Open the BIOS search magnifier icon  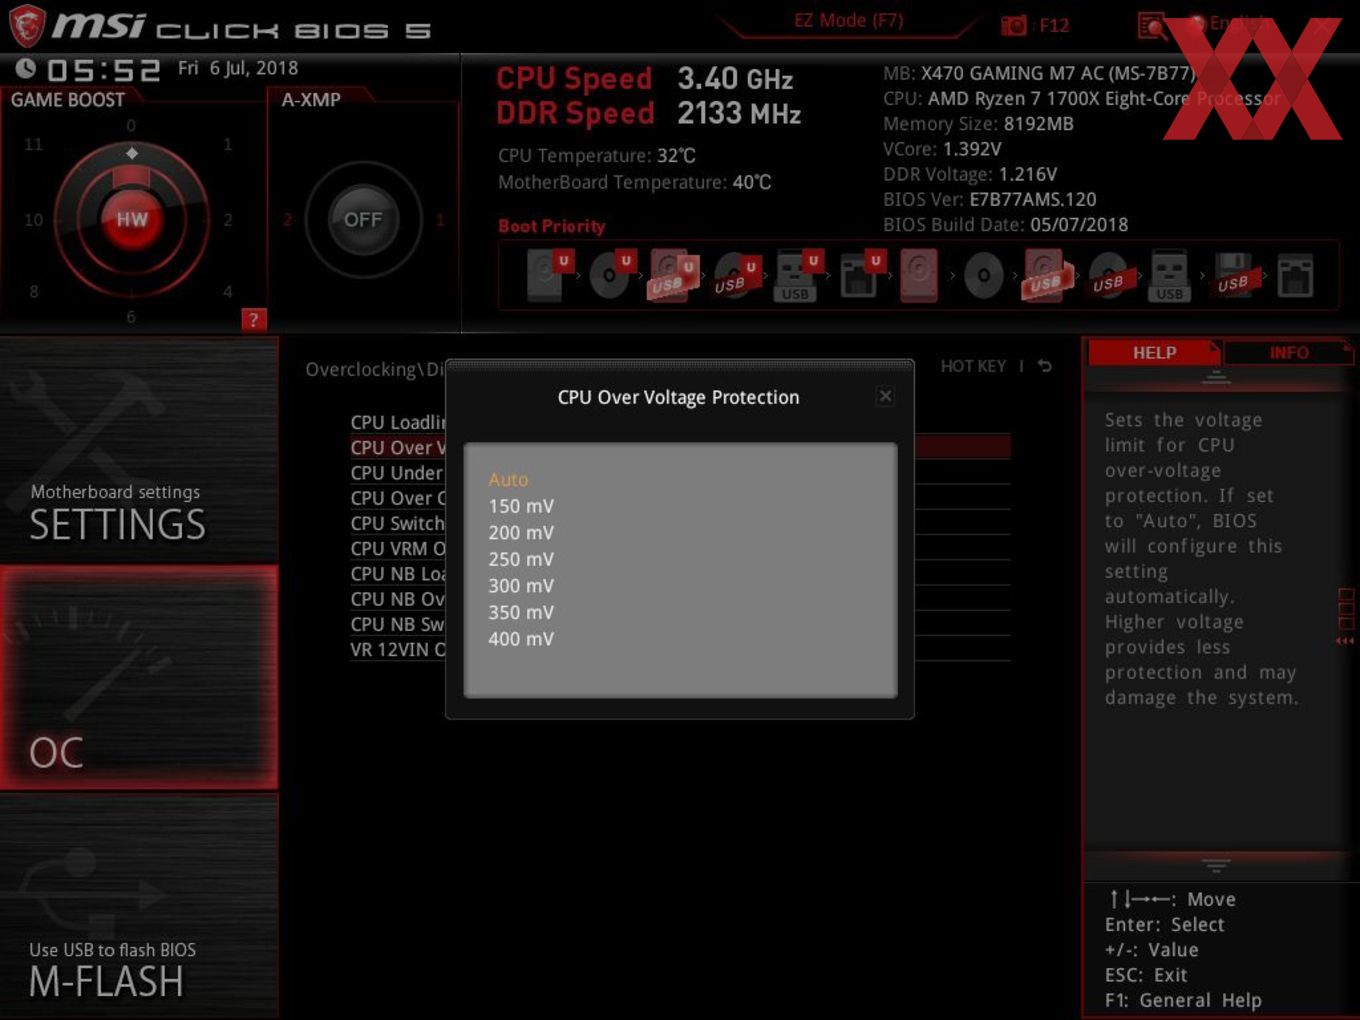pyautogui.click(x=1153, y=25)
